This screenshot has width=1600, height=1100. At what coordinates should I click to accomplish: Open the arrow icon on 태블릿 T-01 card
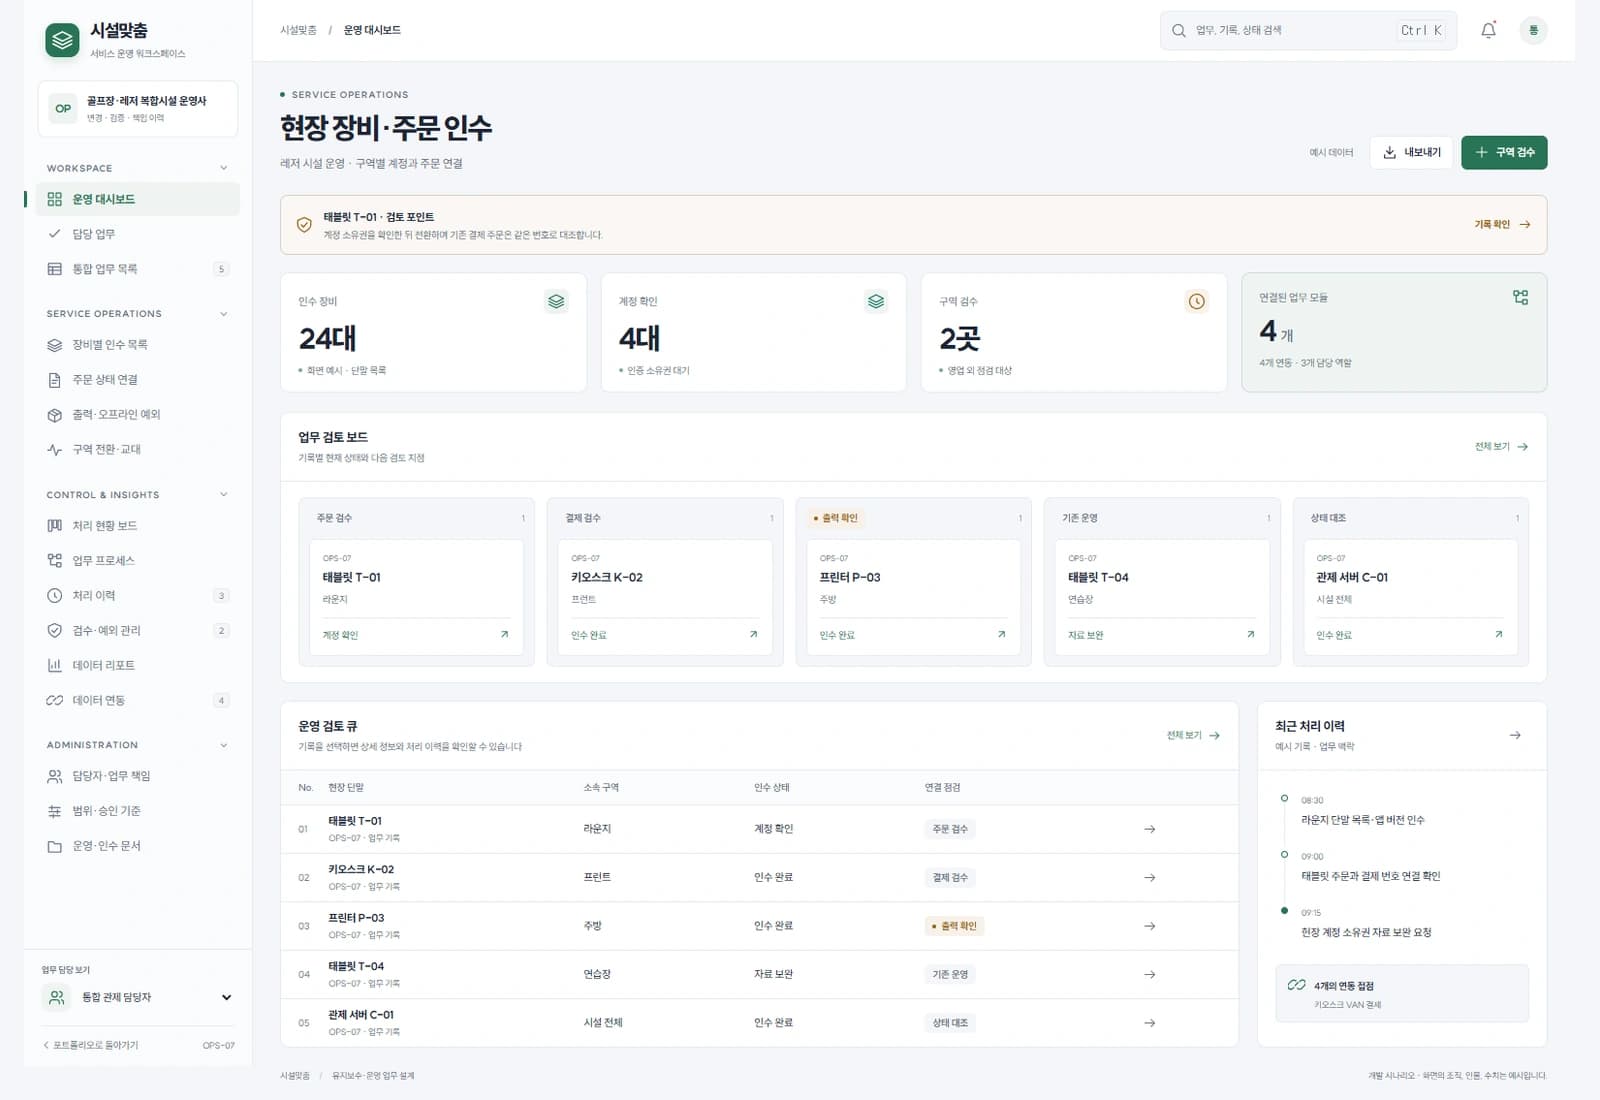(x=504, y=634)
